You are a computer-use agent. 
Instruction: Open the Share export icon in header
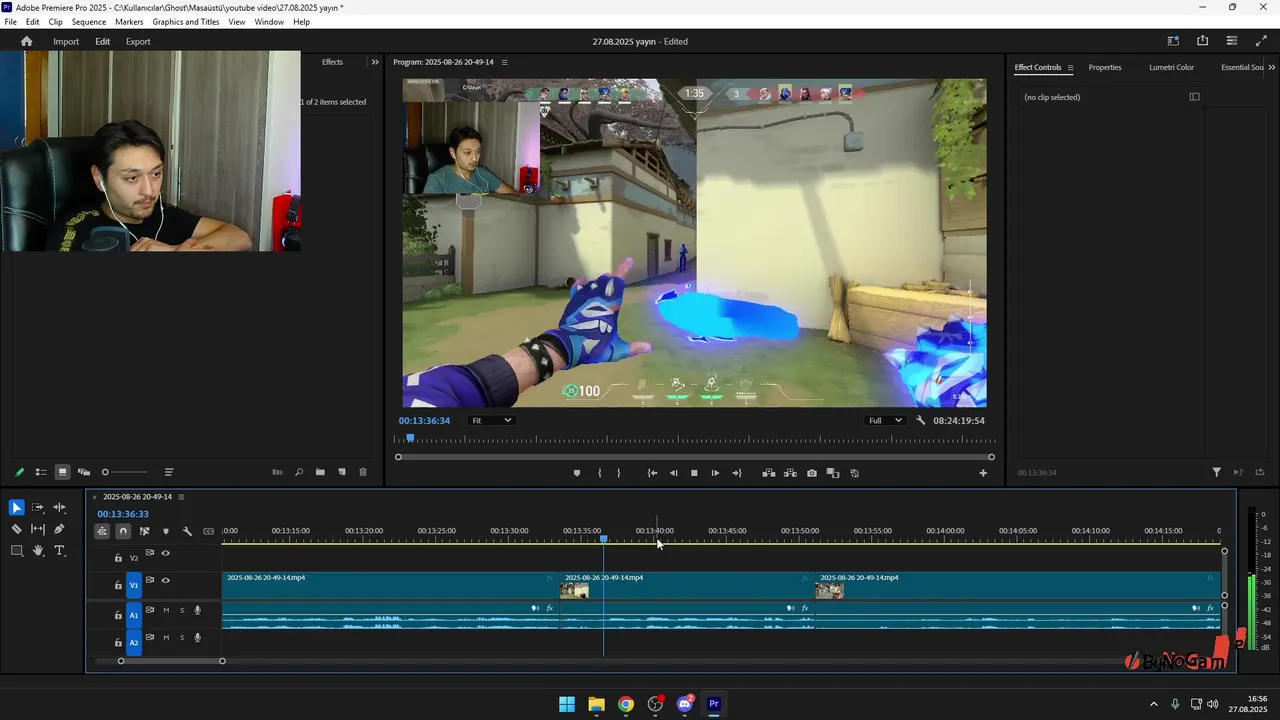tap(1202, 41)
